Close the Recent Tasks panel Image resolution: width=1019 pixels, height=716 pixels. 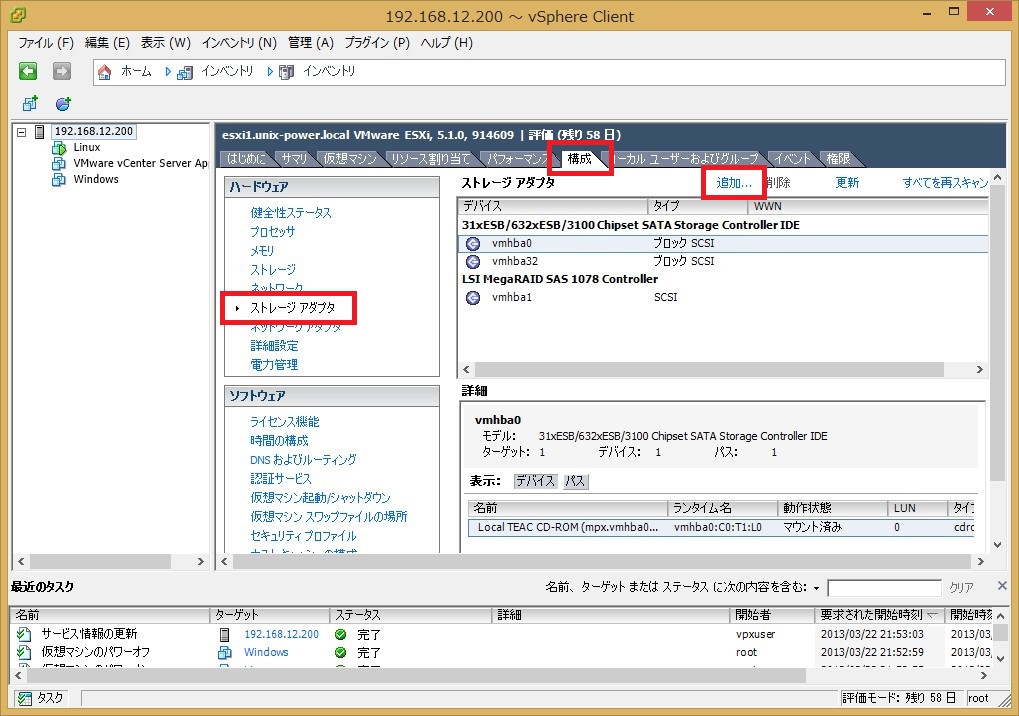point(1002,586)
